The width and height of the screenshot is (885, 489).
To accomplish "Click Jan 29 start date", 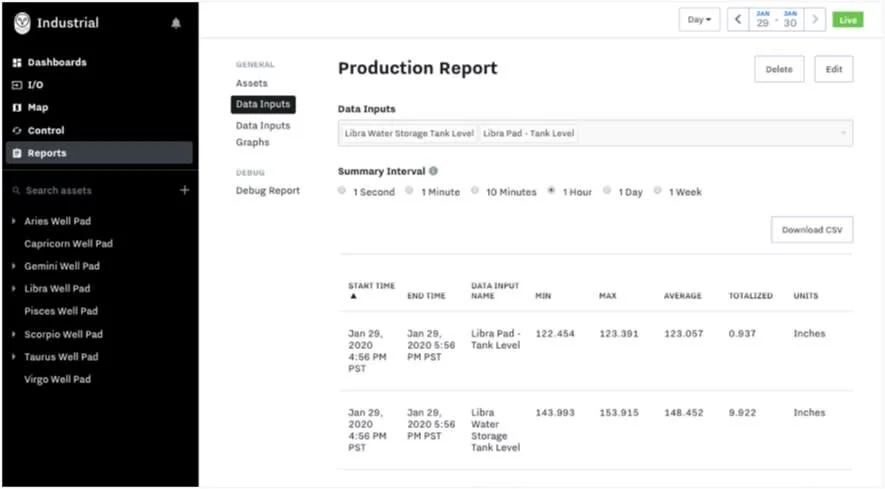I will tap(763, 20).
